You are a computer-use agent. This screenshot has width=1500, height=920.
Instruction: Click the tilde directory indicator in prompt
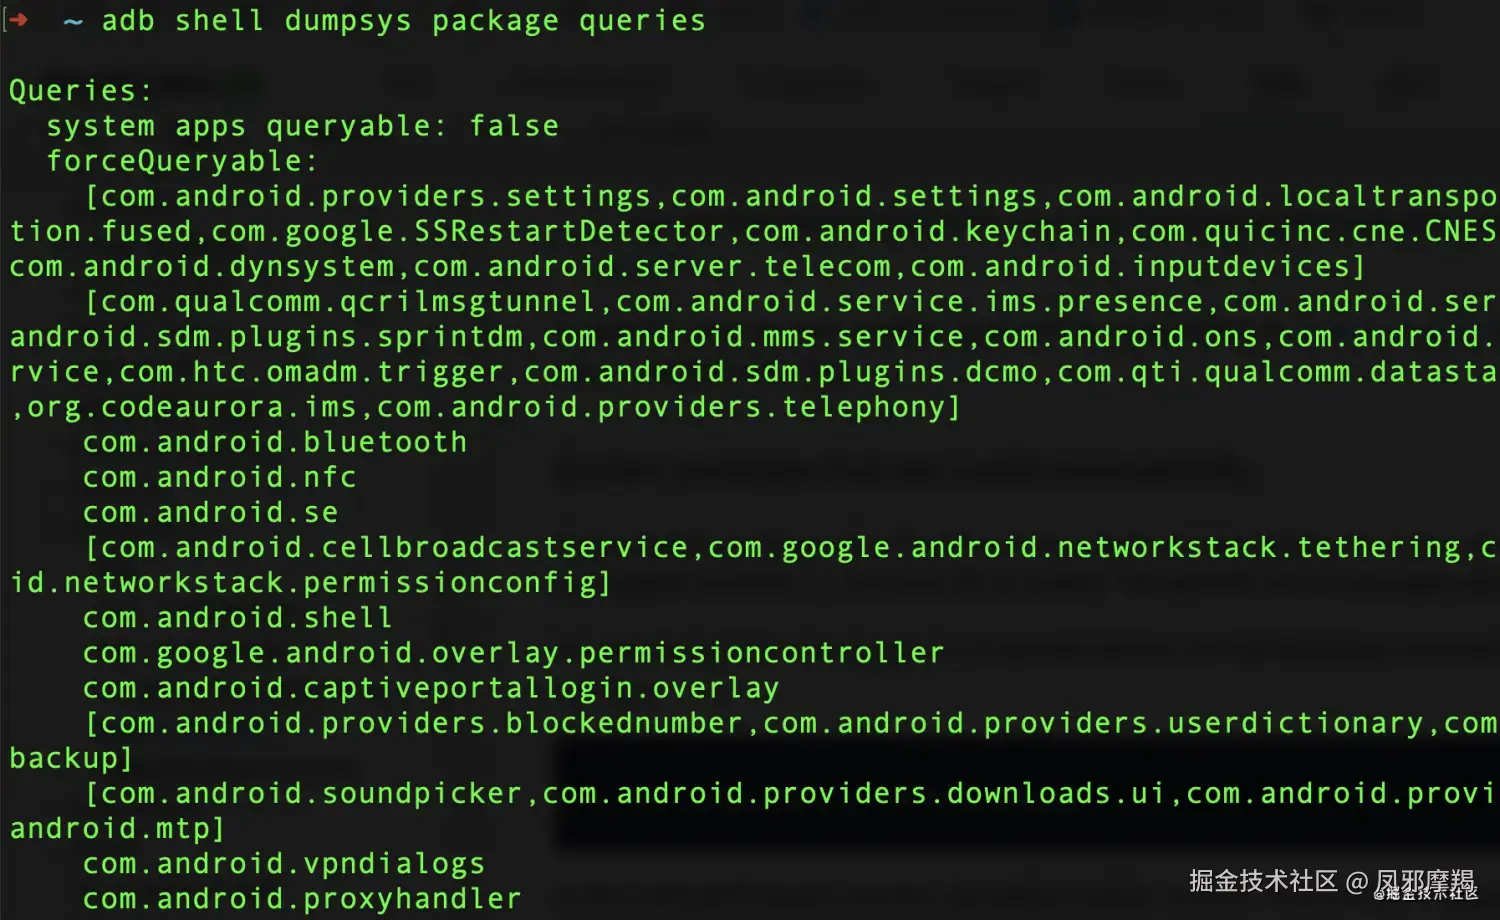click(73, 21)
